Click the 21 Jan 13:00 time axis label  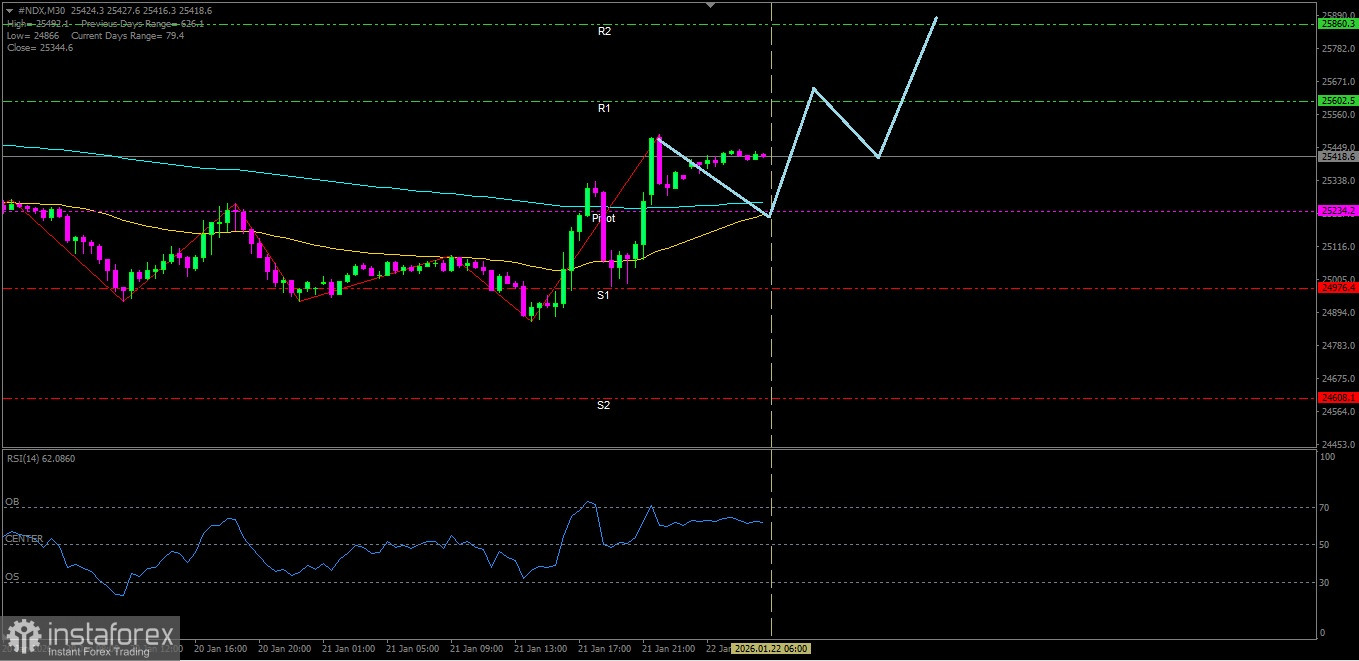[544, 649]
